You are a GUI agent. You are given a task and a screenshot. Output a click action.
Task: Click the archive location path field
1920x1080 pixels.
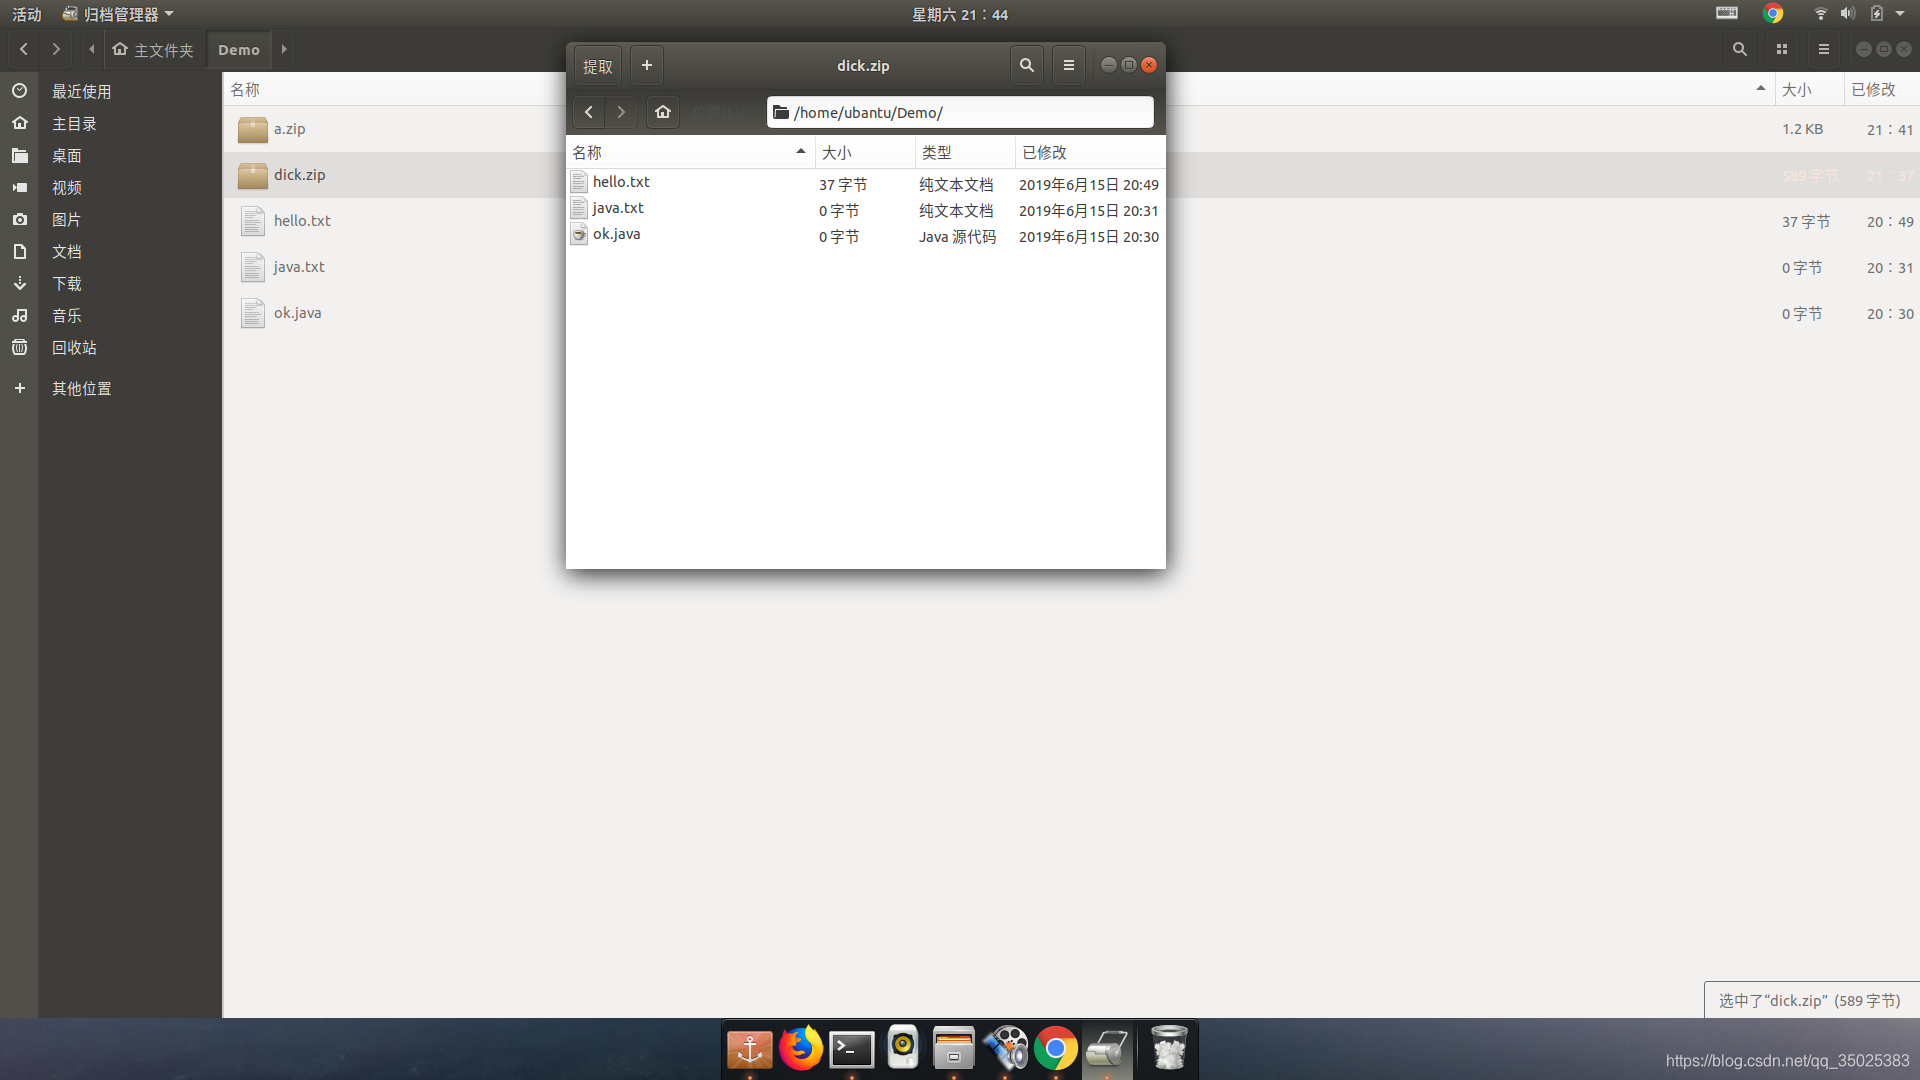pyautogui.click(x=960, y=112)
